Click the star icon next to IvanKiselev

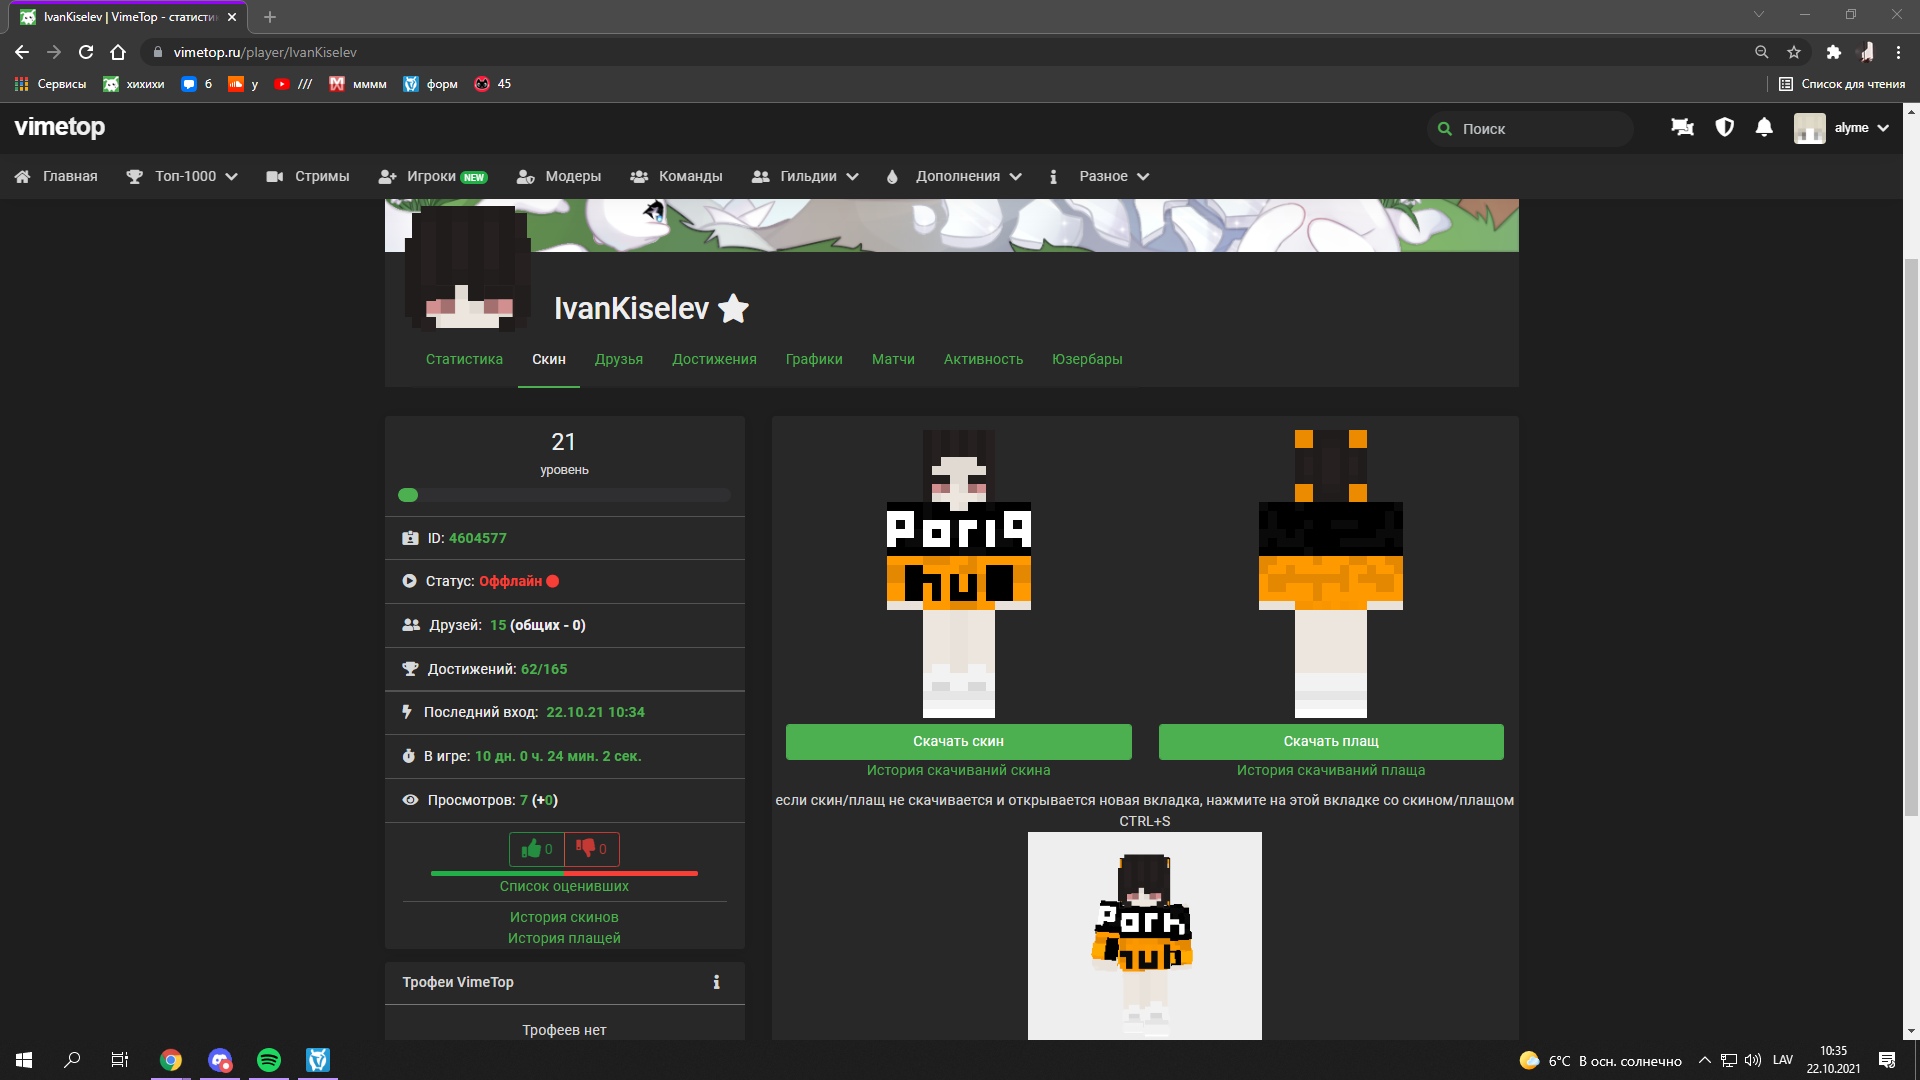click(733, 309)
